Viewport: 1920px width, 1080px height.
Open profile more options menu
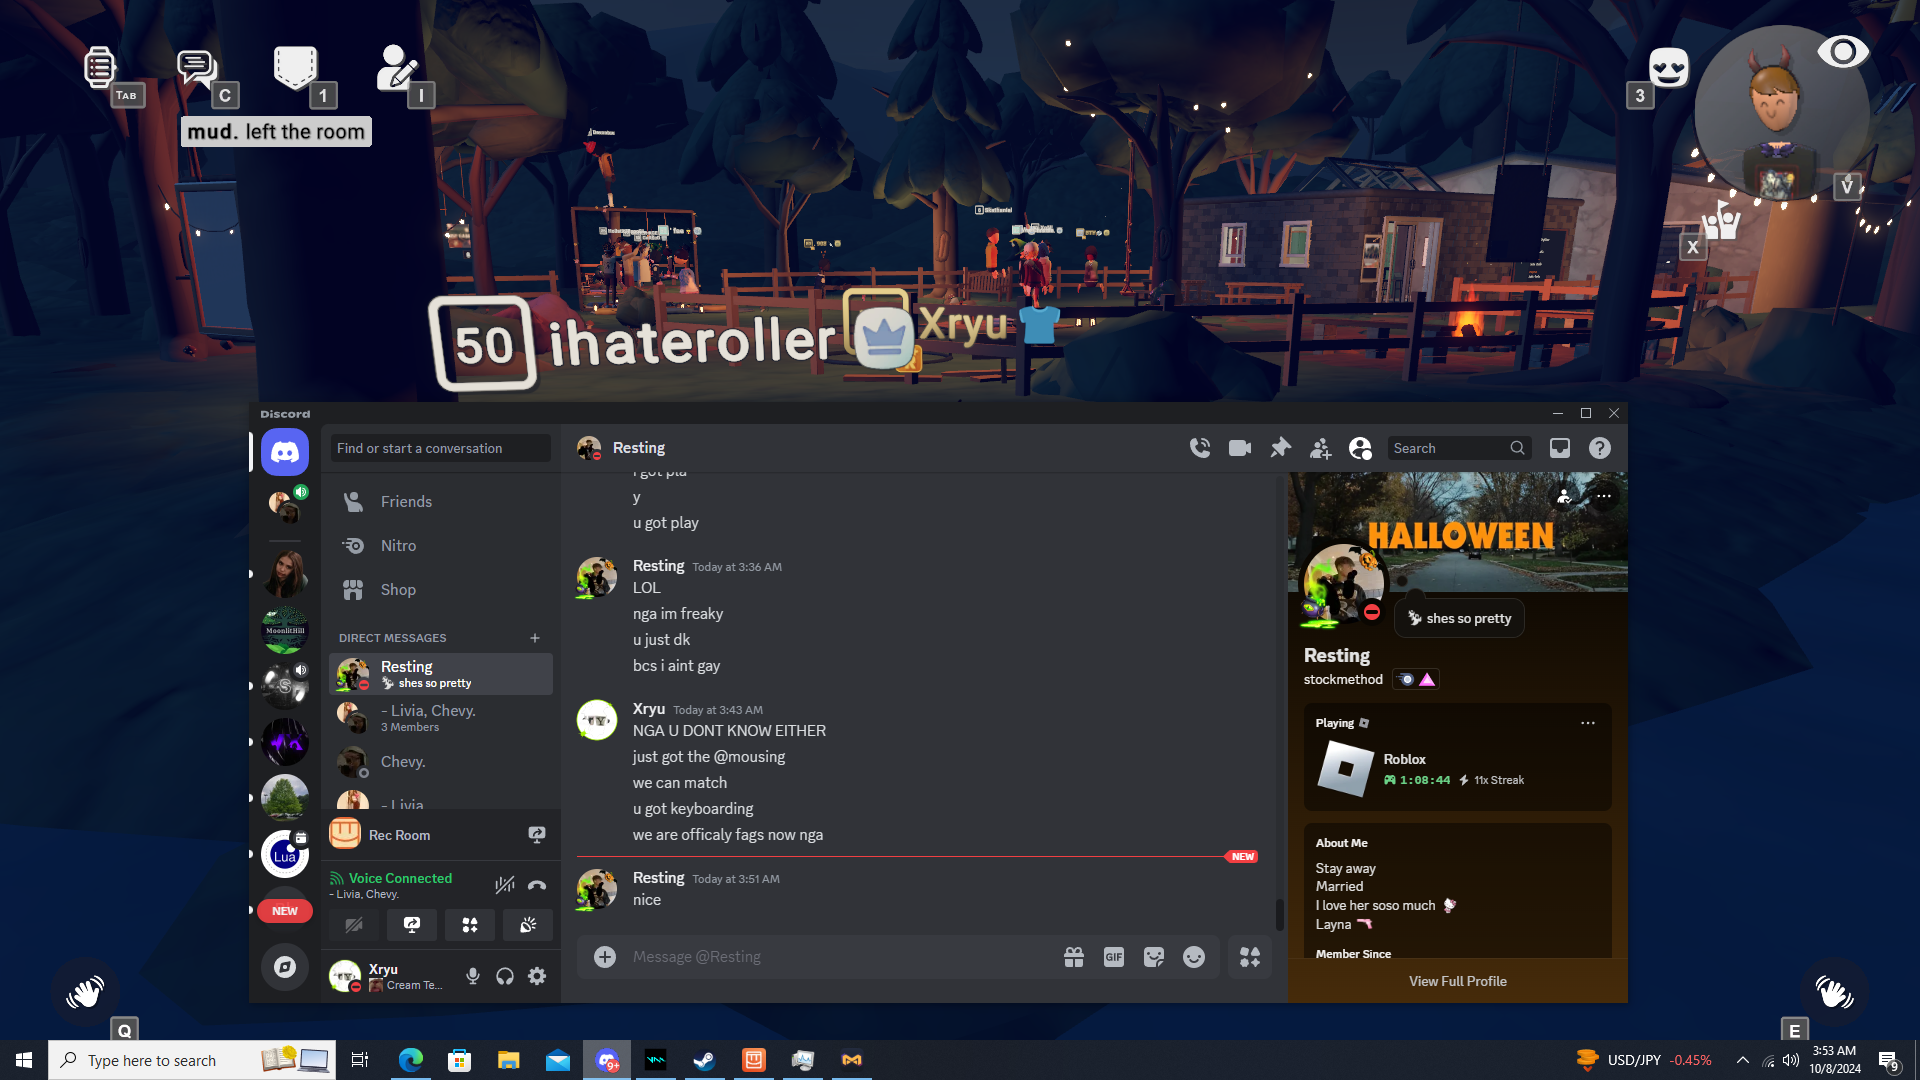1604,496
